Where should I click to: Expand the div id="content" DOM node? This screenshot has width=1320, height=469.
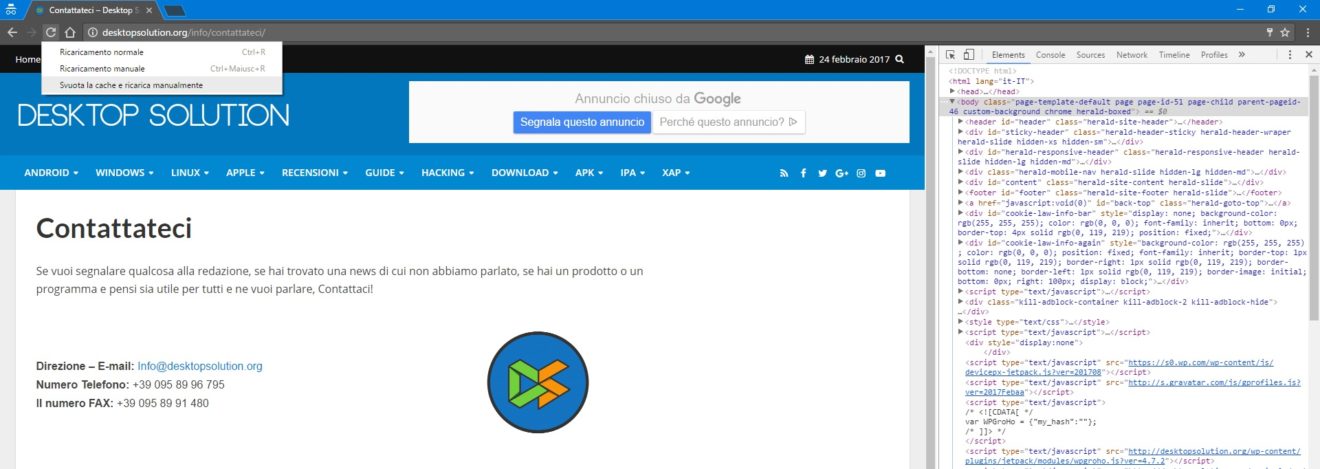(x=961, y=182)
